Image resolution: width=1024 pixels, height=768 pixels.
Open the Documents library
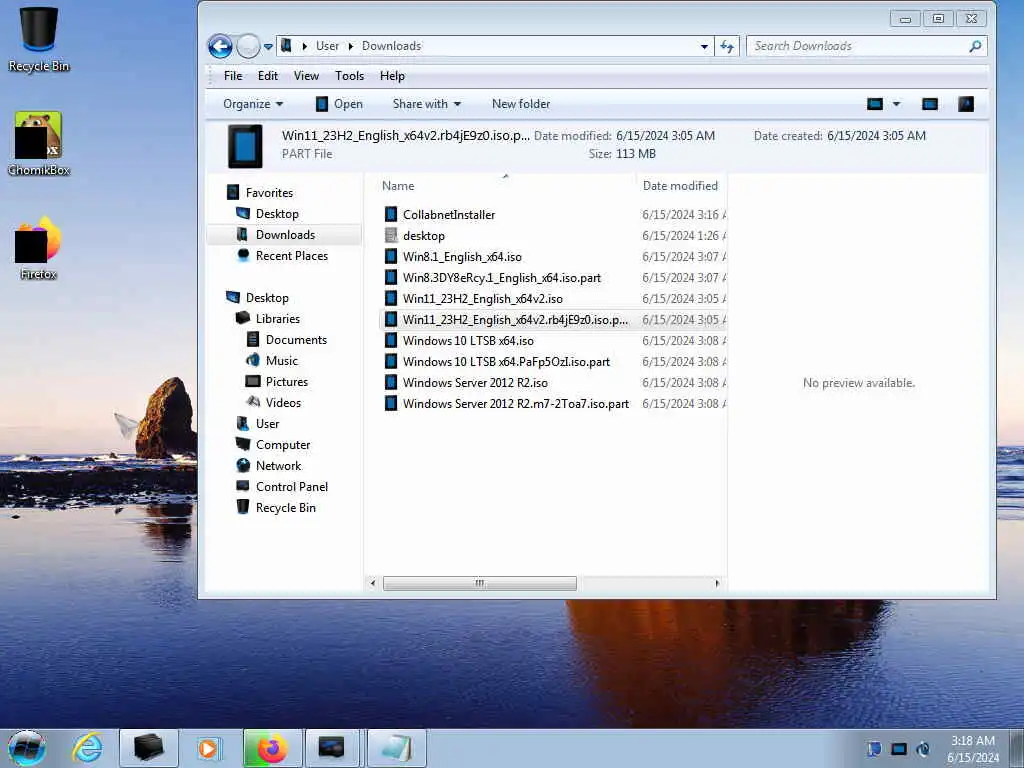click(x=295, y=340)
